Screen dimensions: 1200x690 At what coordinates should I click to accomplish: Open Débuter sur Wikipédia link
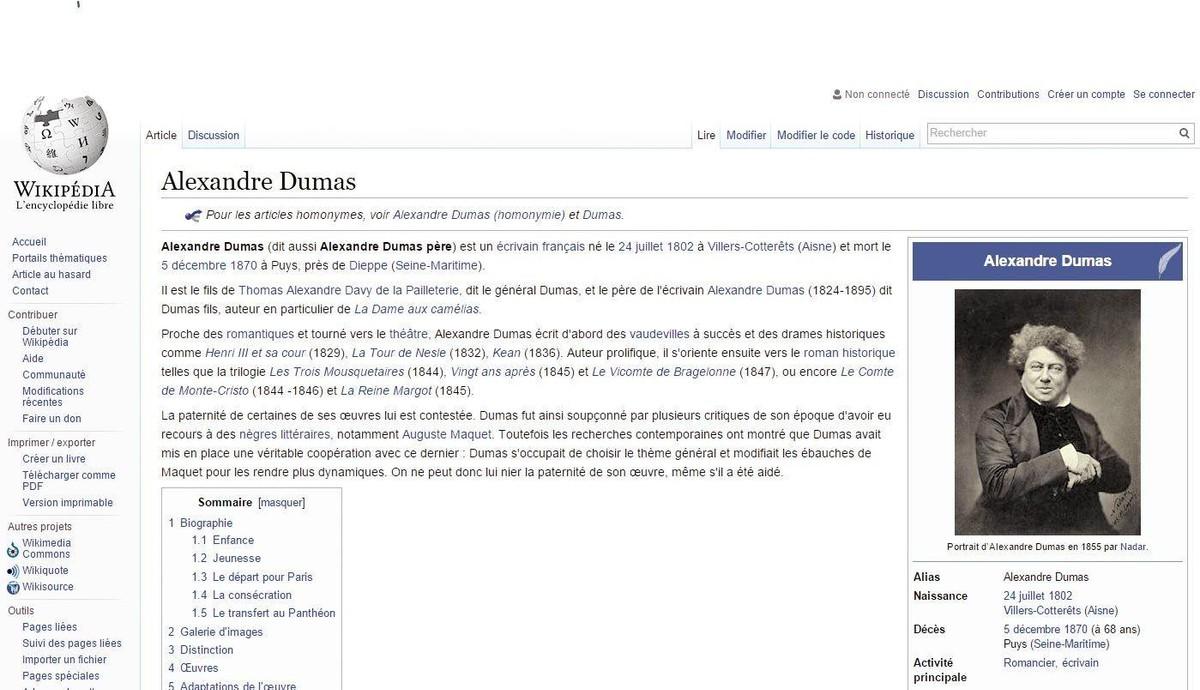point(50,337)
